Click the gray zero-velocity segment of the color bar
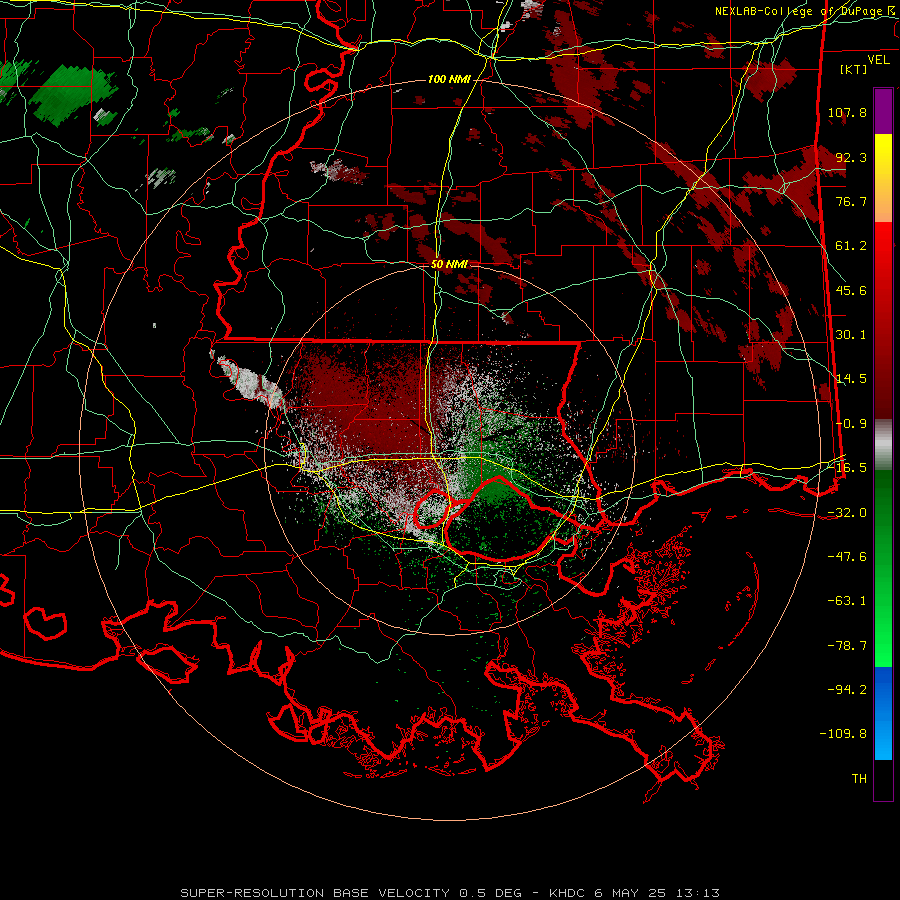Viewport: 900px width, 900px height. pyautogui.click(x=883, y=445)
